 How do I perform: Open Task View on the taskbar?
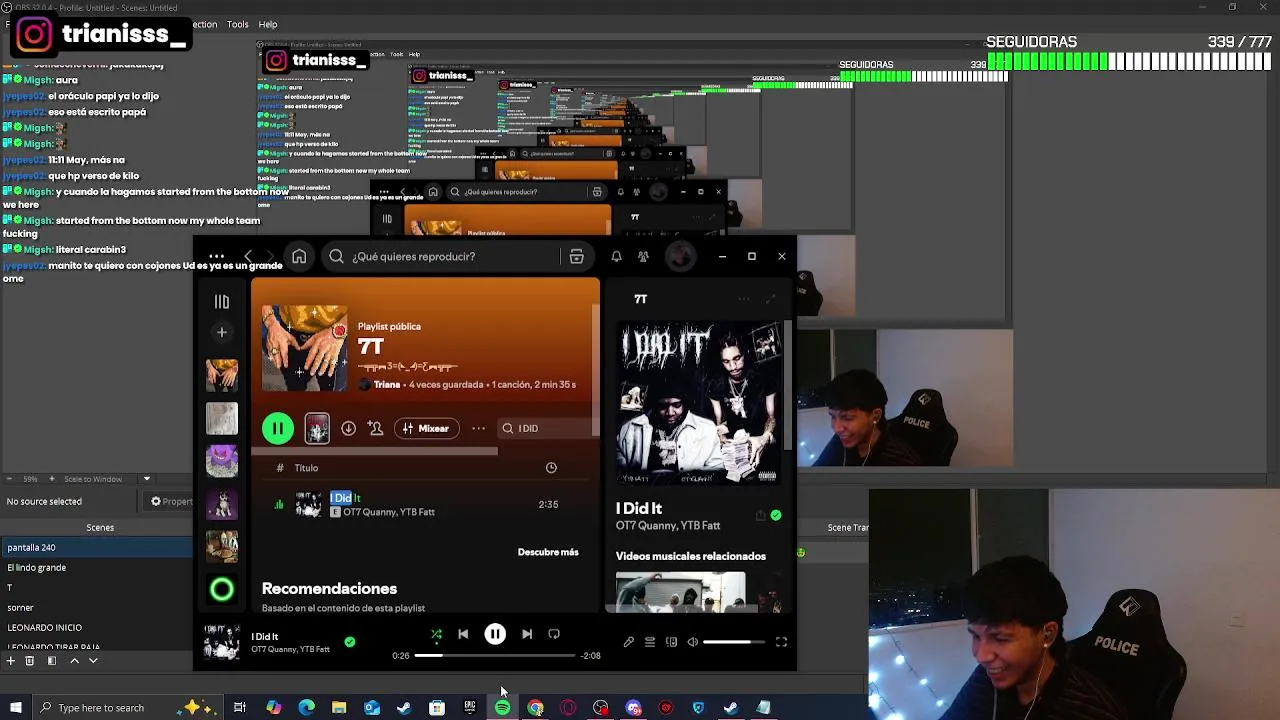tap(240, 708)
